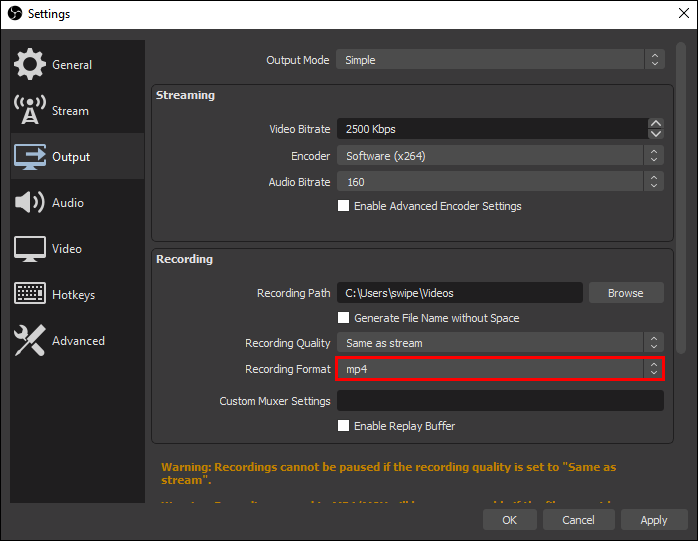This screenshot has height=541, width=698.
Task: Open the Video monitor icon
Action: pyautogui.click(x=30, y=249)
